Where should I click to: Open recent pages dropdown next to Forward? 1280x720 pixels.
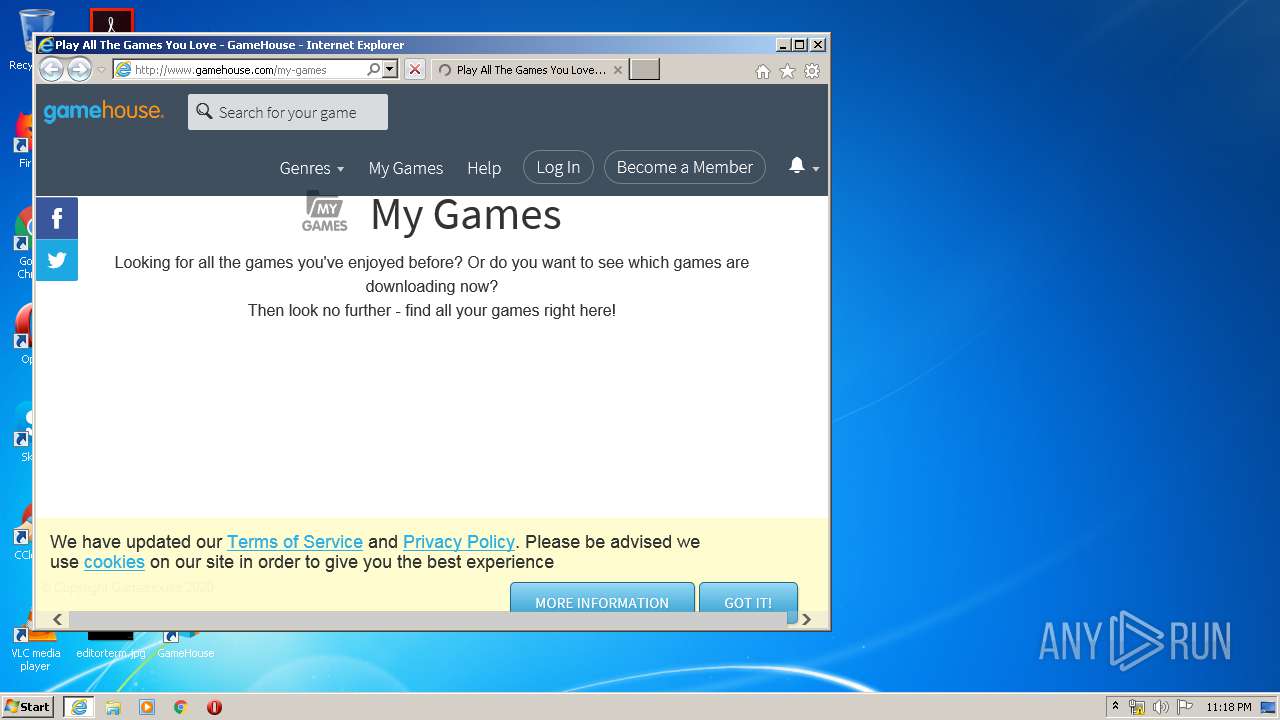[x=101, y=70]
